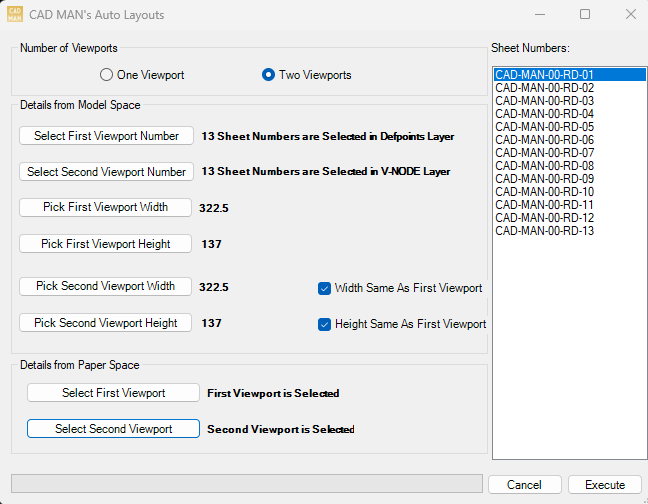Pick sheet CAD-MAN-00-RD-09 in Sheet Numbers
Screen dimensions: 648x504
[545, 179]
